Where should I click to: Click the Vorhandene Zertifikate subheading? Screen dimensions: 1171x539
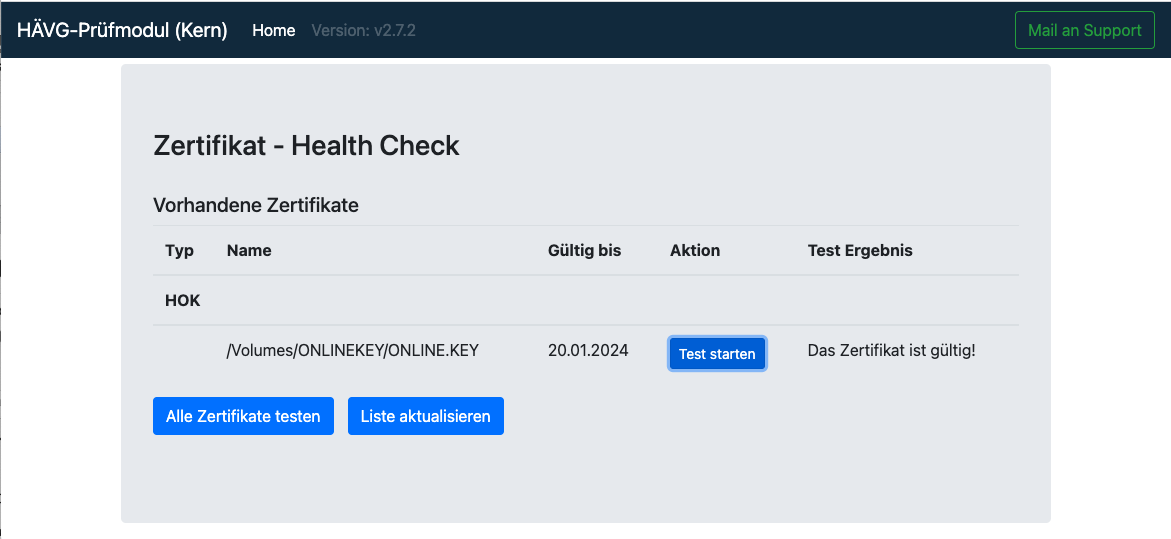coord(256,205)
